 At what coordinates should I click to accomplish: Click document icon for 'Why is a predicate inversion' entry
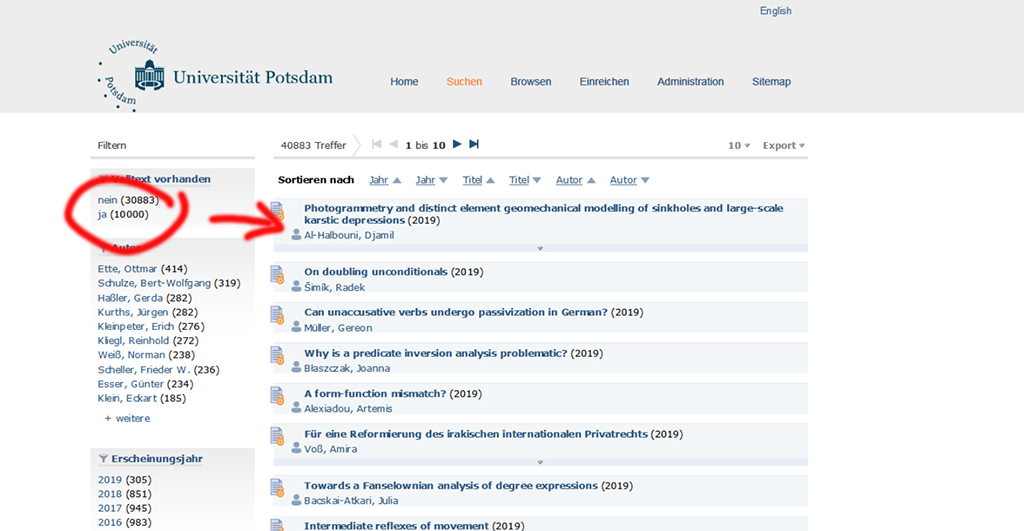(277, 355)
